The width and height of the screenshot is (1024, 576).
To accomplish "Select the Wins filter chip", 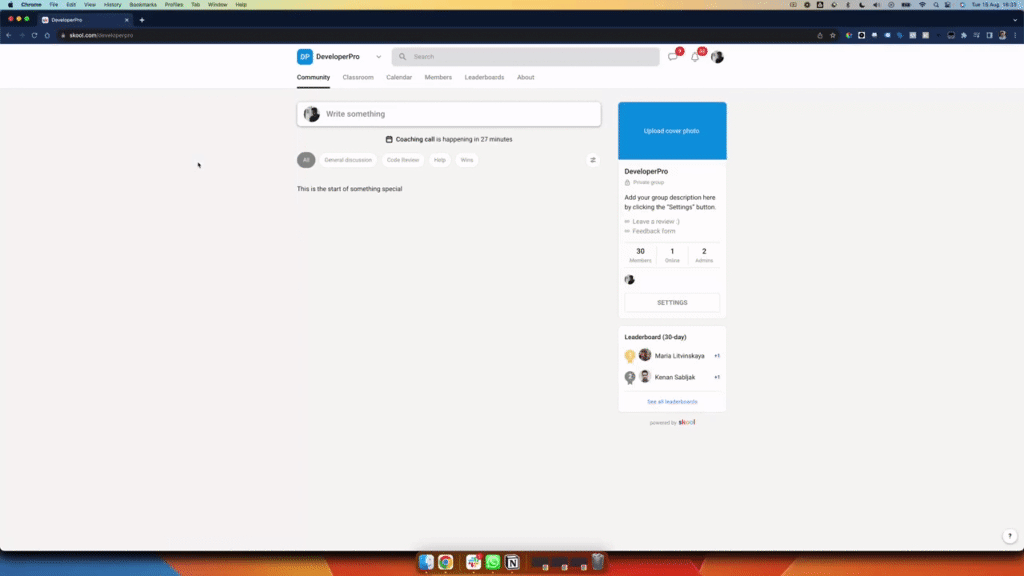I will tap(466, 159).
